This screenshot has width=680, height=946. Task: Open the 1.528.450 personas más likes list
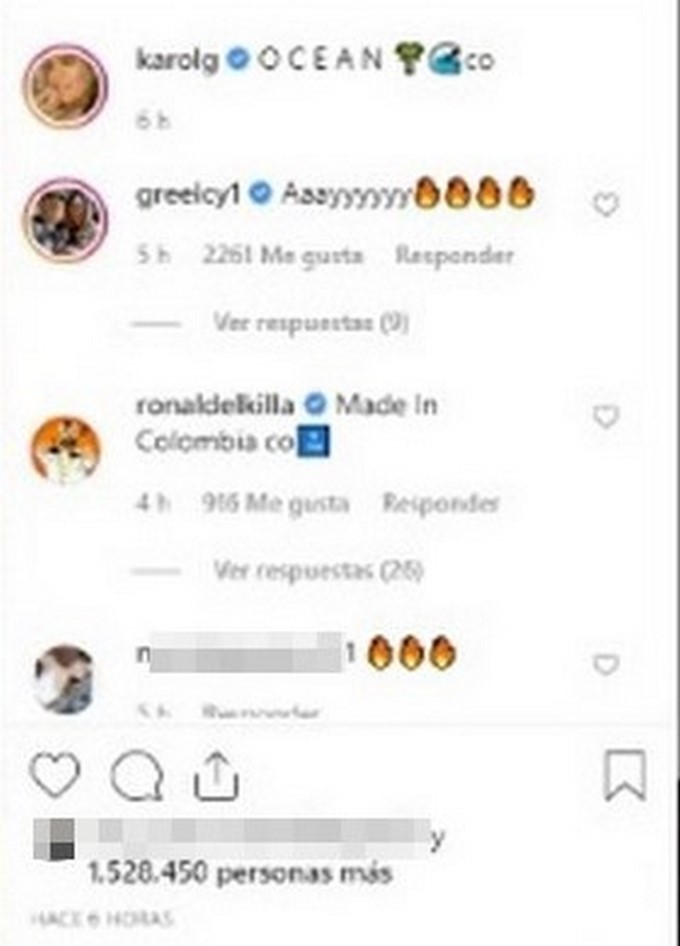(x=240, y=873)
